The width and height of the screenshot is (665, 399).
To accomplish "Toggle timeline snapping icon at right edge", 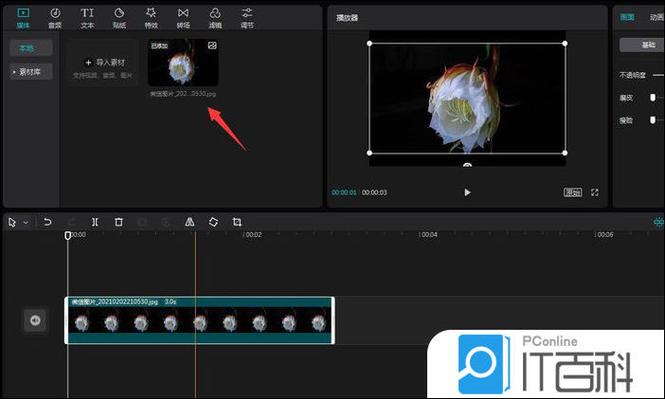I will (659, 222).
